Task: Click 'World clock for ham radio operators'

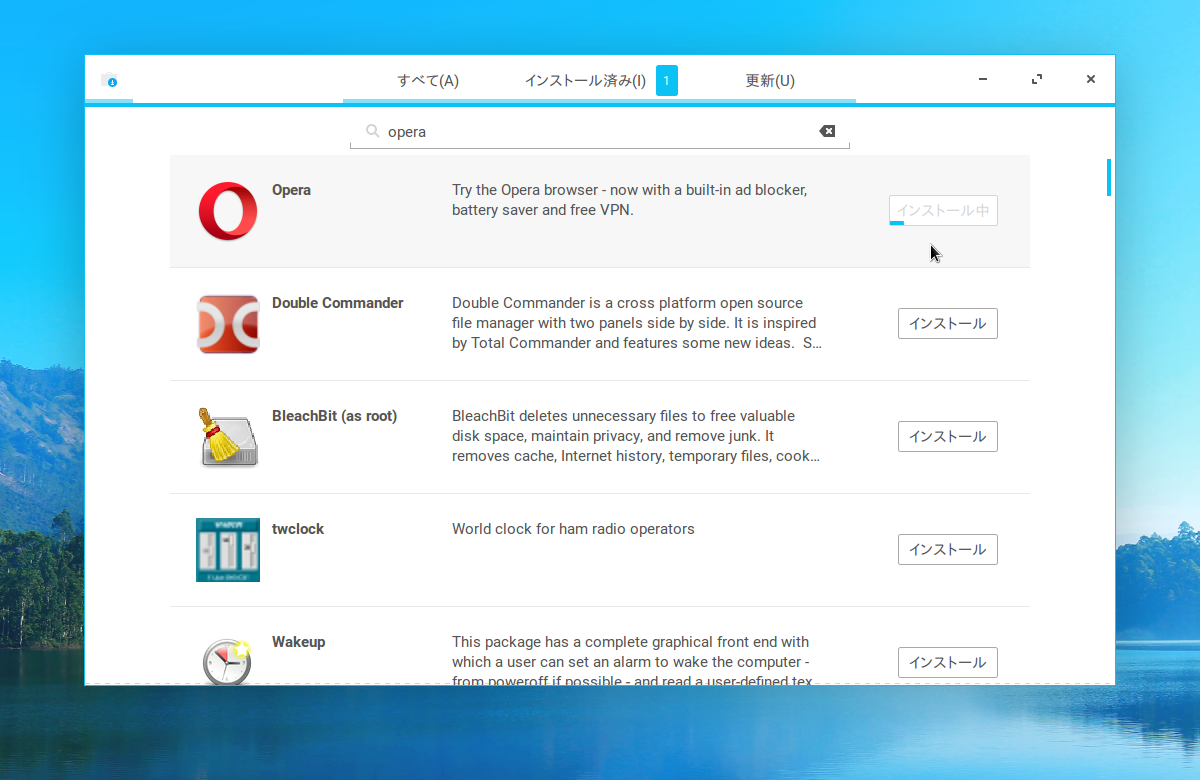Action: (x=573, y=529)
